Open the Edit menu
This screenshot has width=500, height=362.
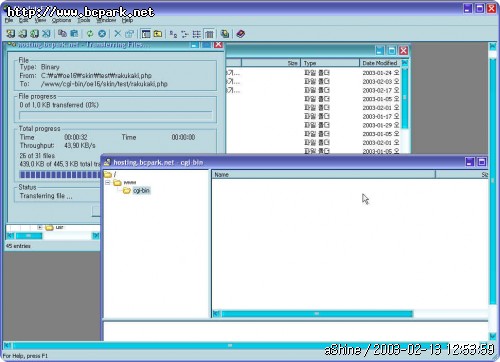point(23,20)
